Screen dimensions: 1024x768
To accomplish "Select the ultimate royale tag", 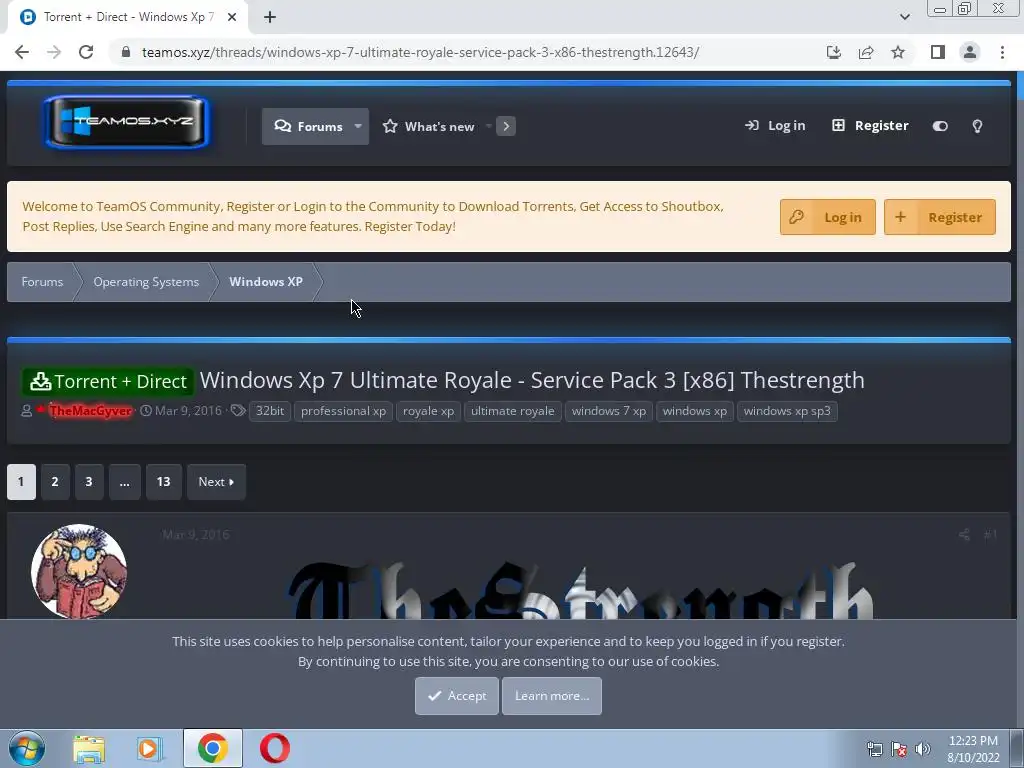I will click(x=513, y=411).
